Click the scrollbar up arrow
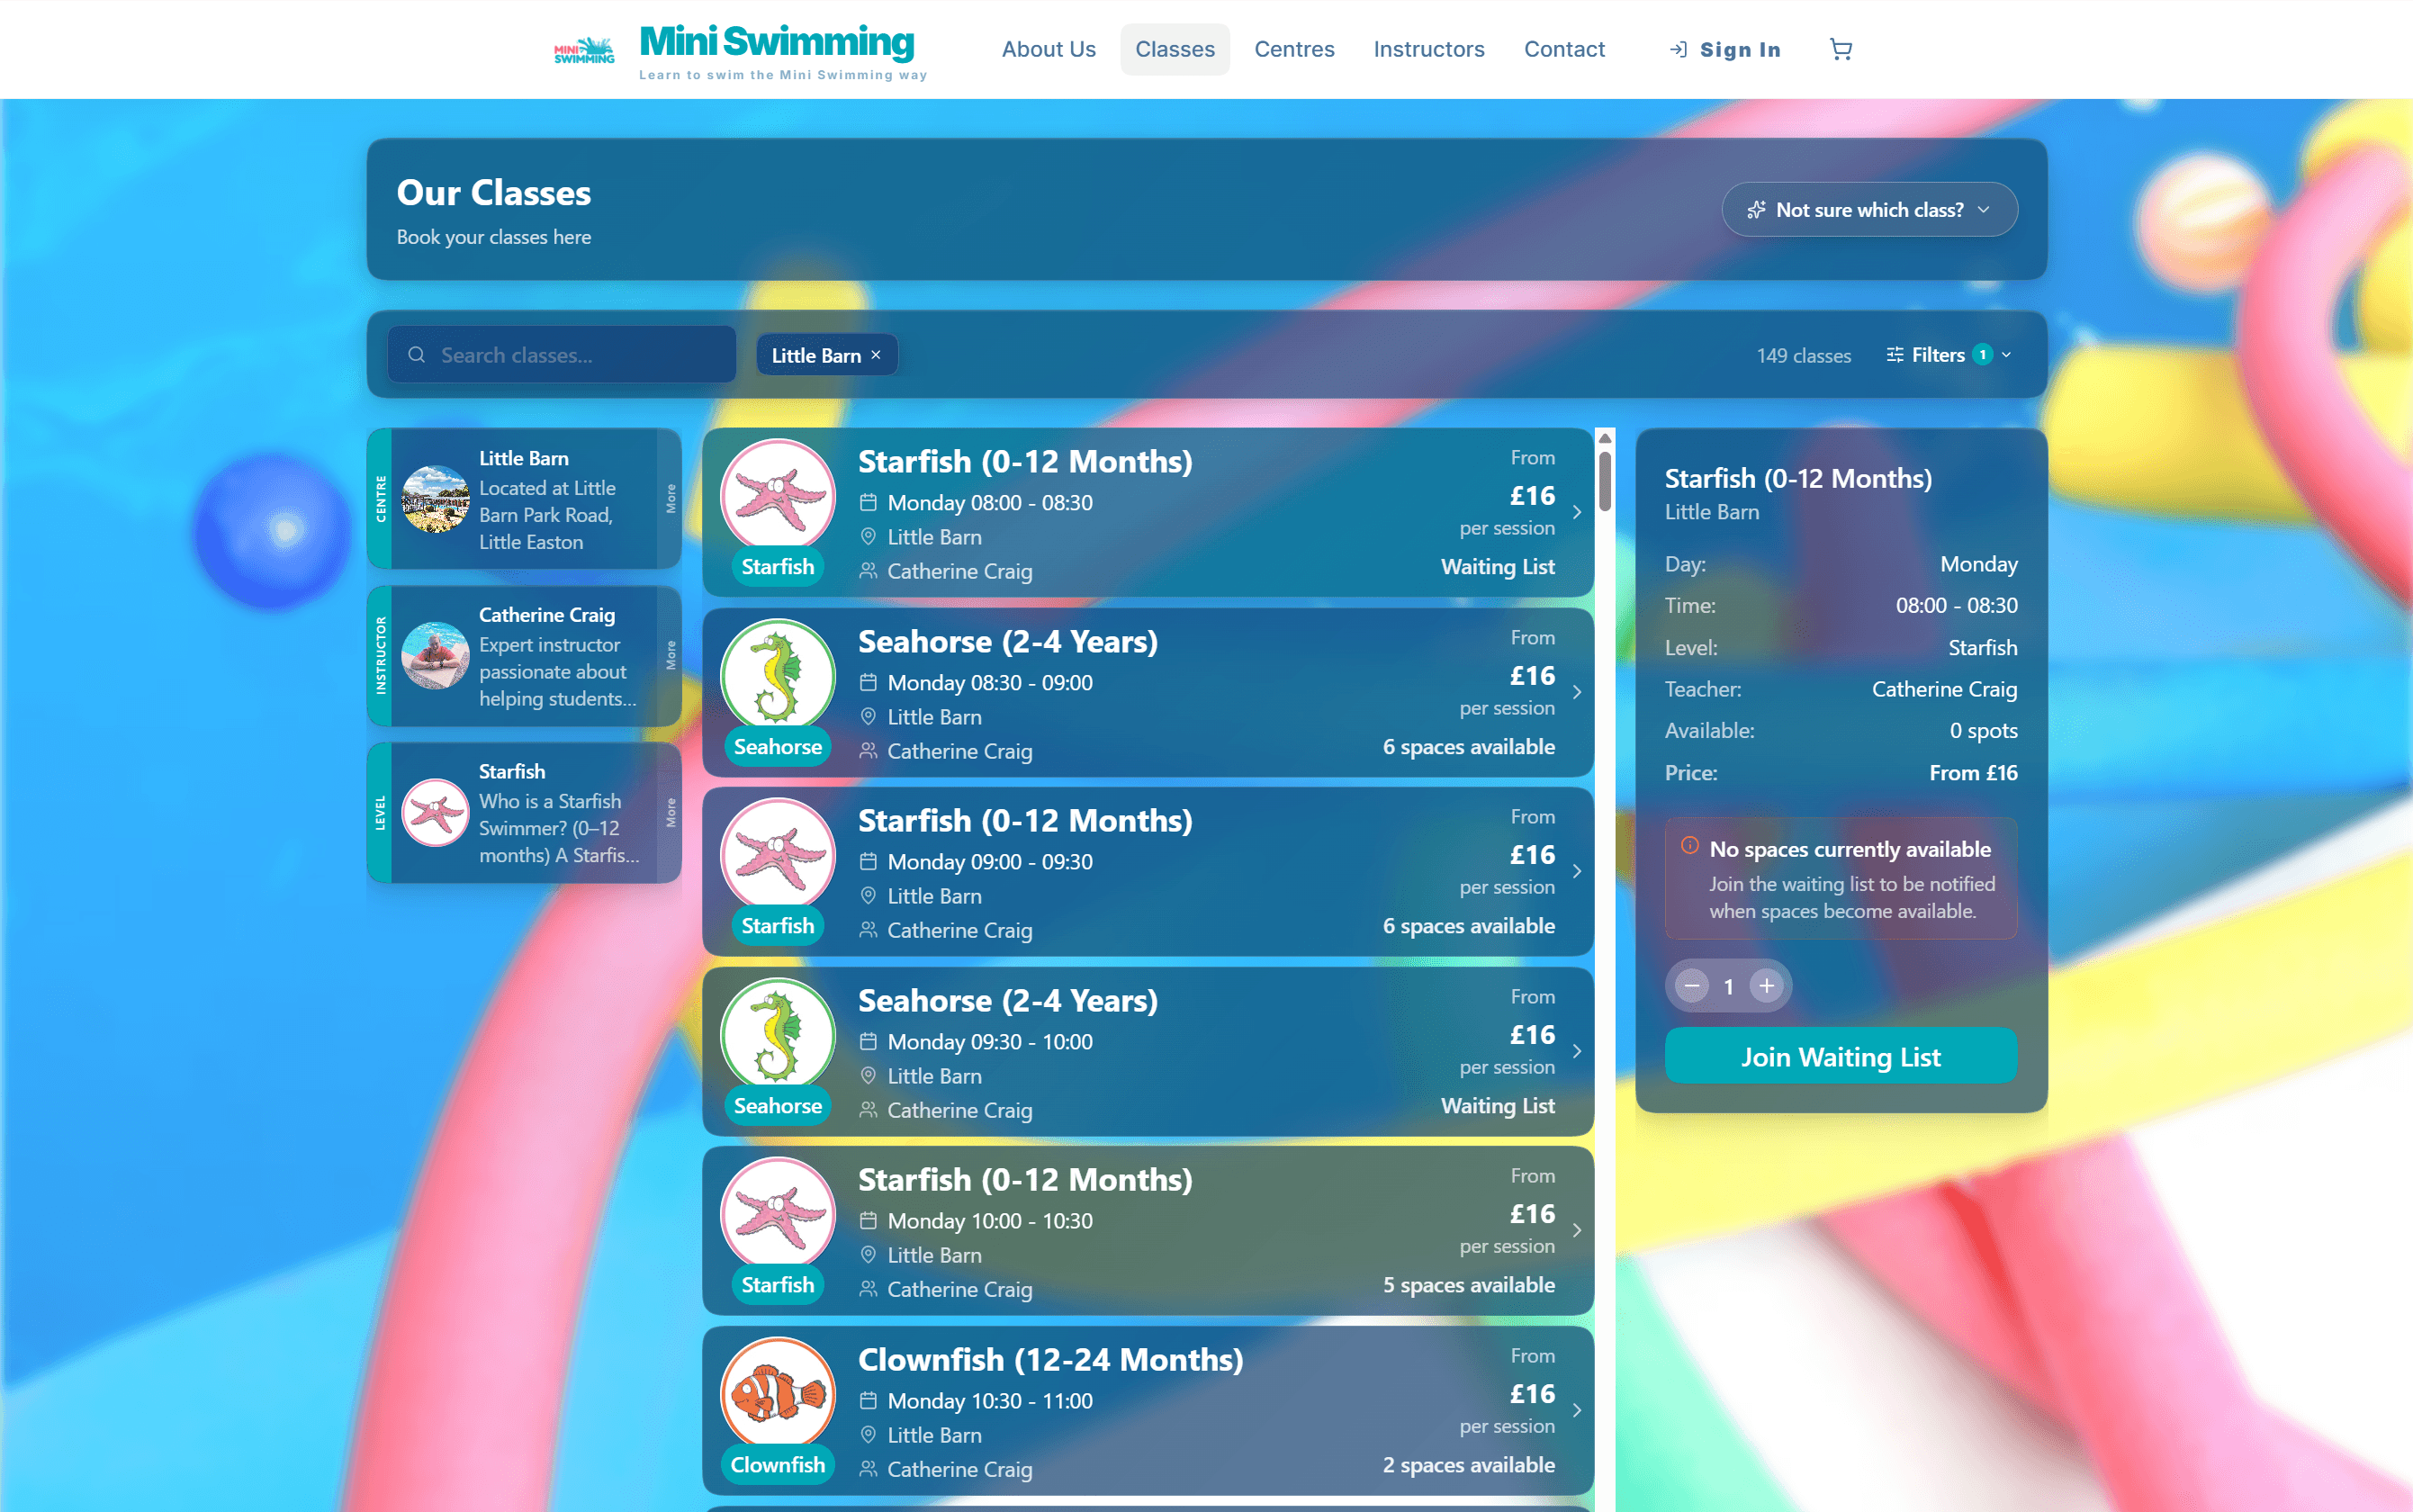Viewport: 2413px width, 1512px height. pyautogui.click(x=1605, y=438)
